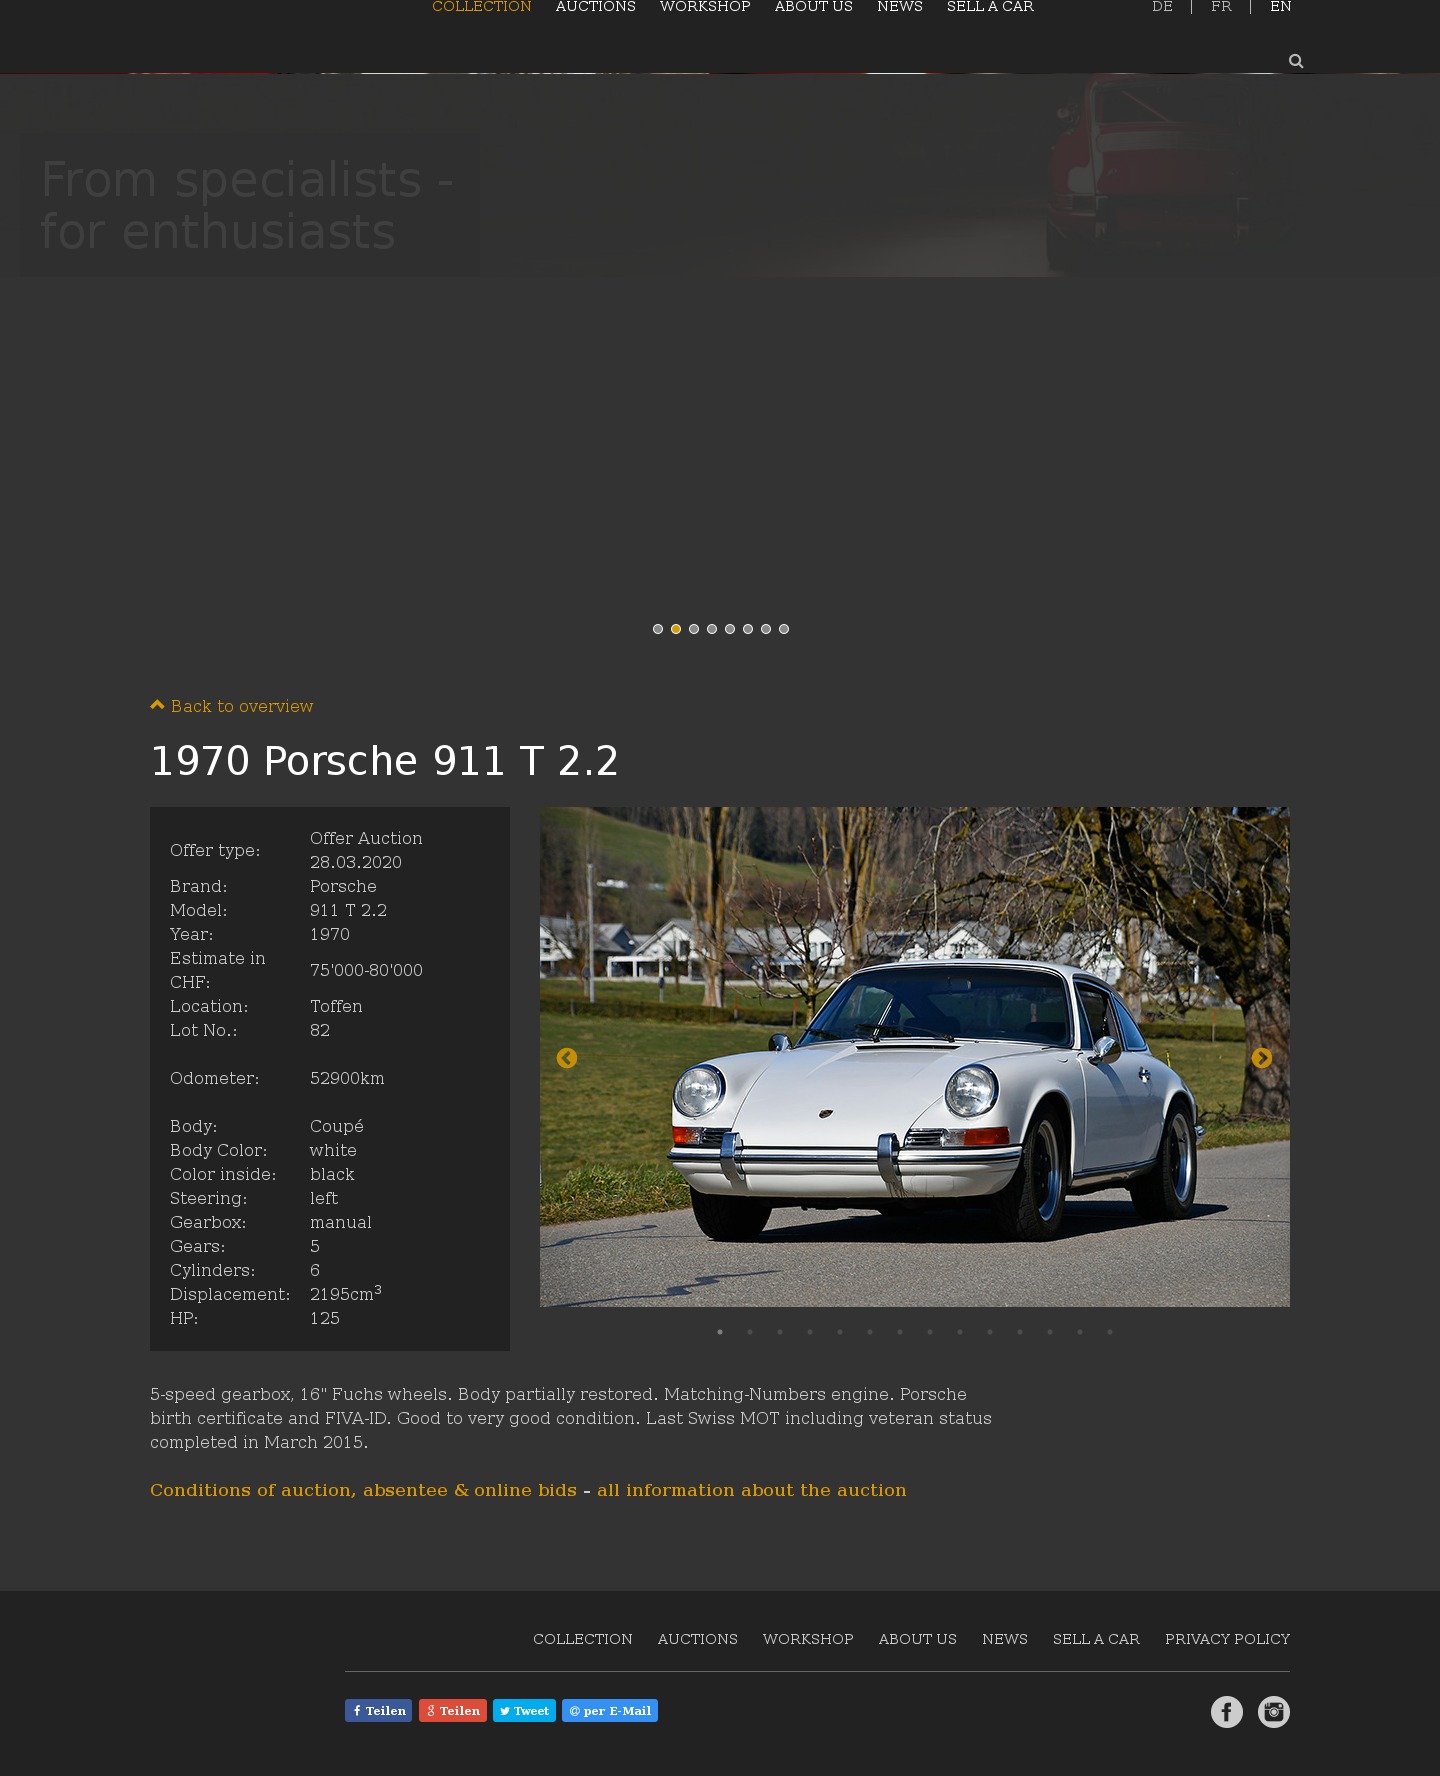Select fourth hero slider dot
The height and width of the screenshot is (1776, 1440).
[x=712, y=629]
